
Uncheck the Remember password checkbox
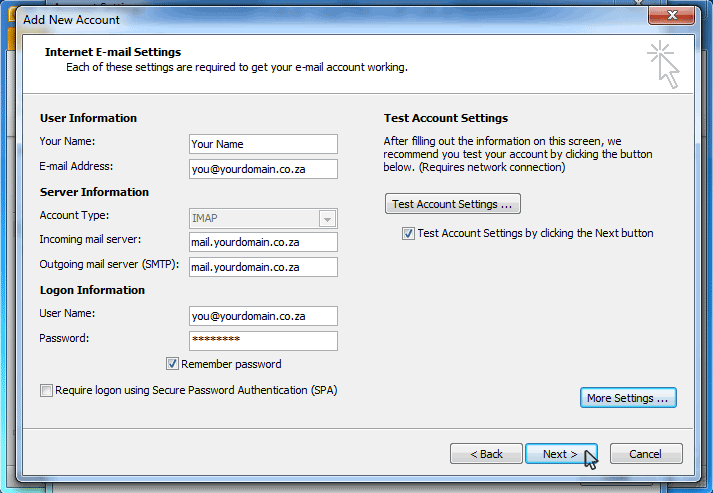click(173, 364)
